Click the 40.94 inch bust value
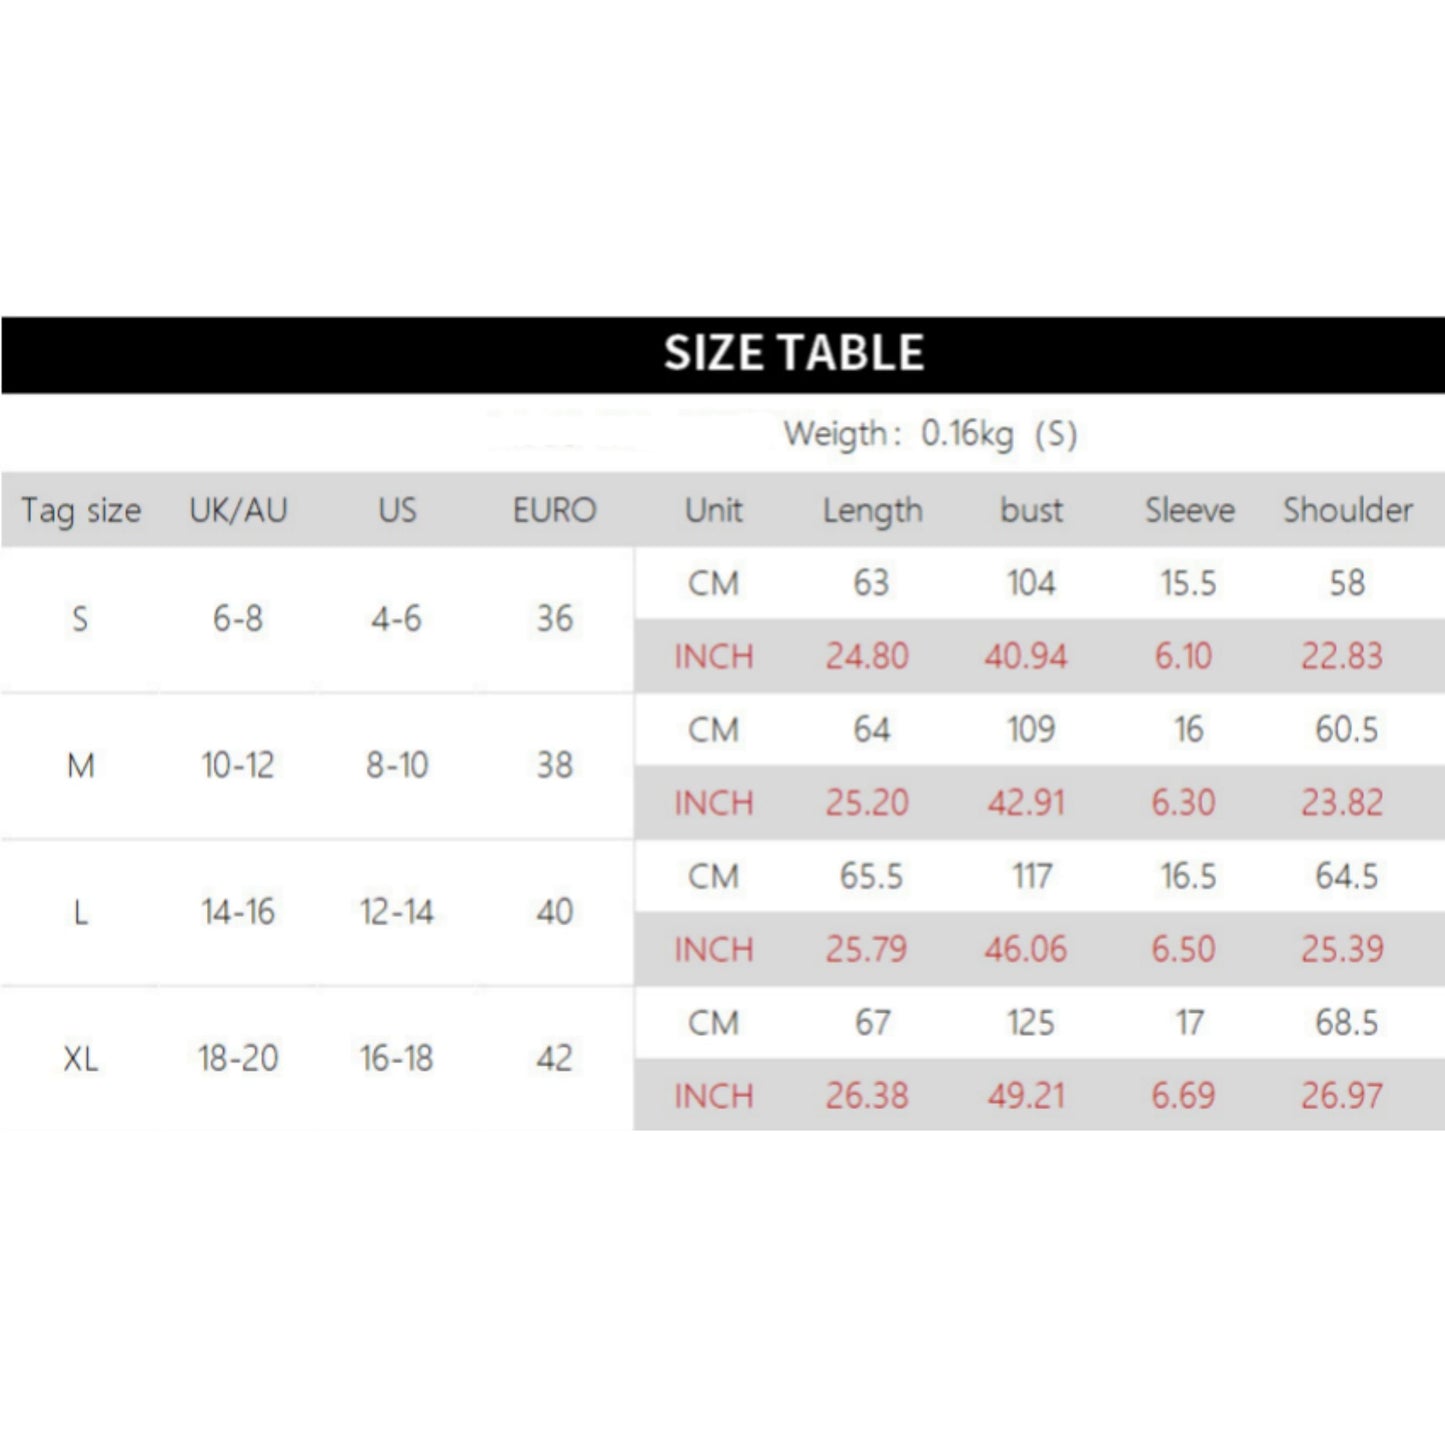The width and height of the screenshot is (1445, 1445). 1026,657
